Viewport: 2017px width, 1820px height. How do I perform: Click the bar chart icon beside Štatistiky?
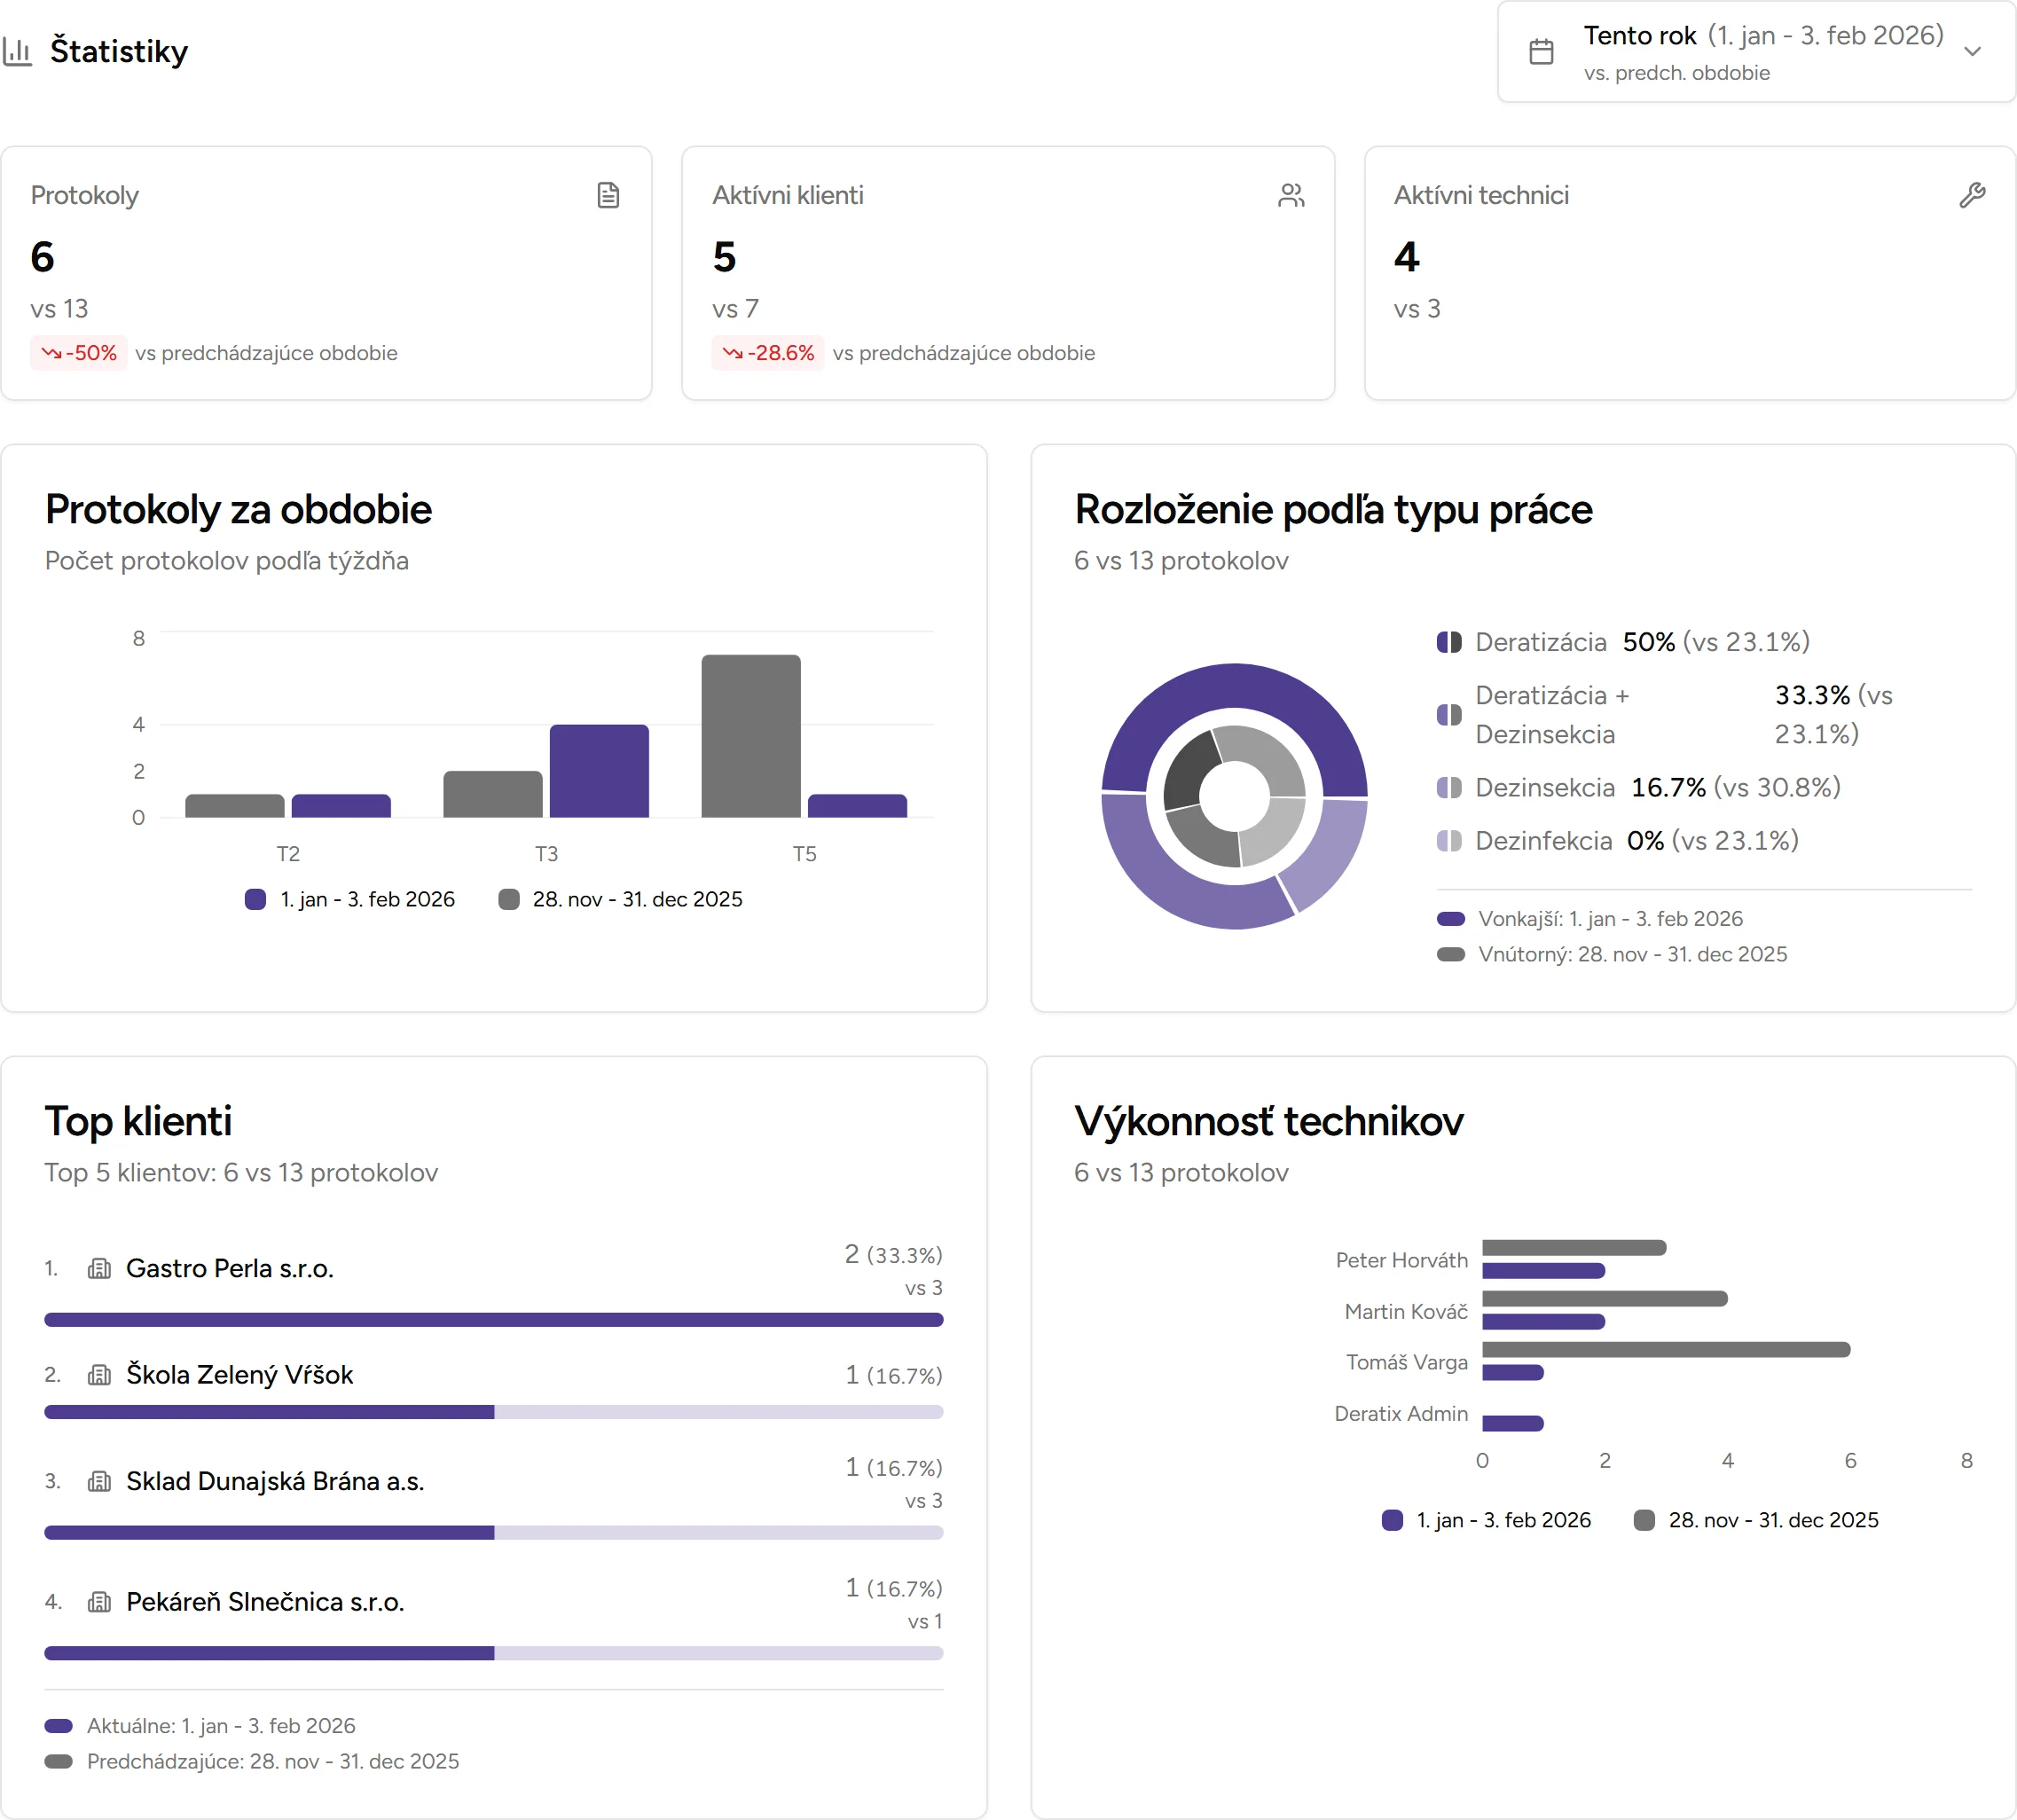[x=18, y=51]
